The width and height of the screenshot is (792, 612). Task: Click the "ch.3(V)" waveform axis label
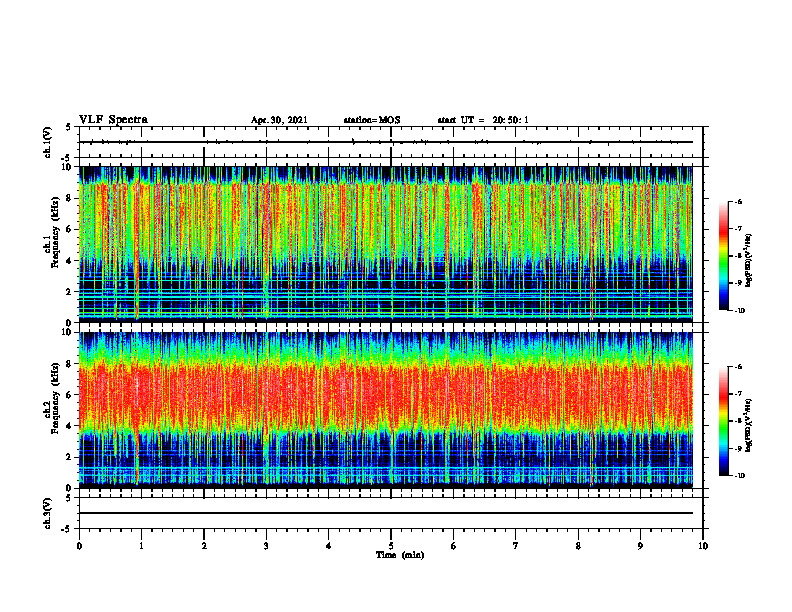[x=48, y=513]
